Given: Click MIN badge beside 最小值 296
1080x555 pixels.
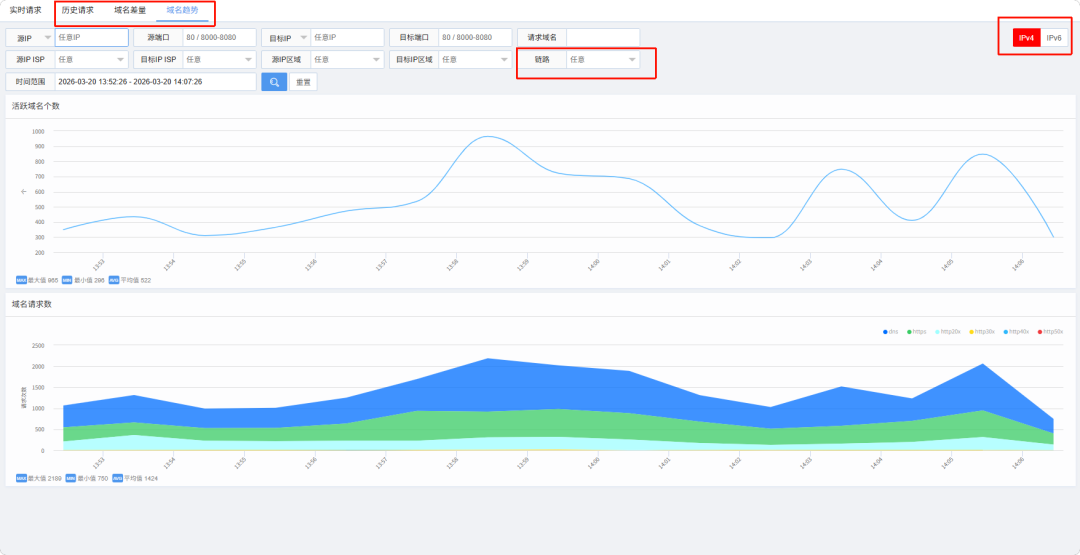Looking at the screenshot, I should pos(67,280).
